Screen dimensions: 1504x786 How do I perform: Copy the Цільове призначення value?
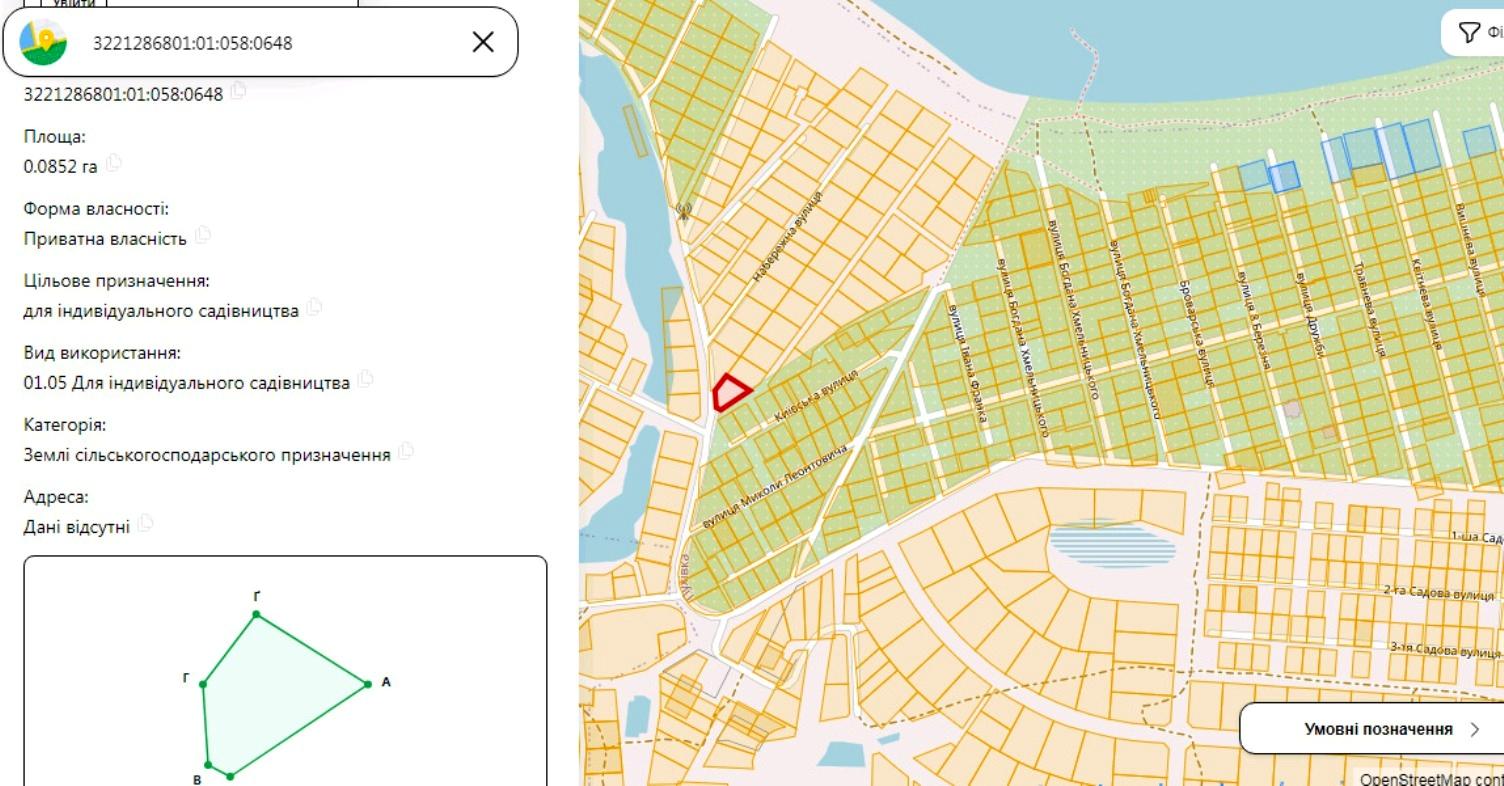click(x=315, y=307)
